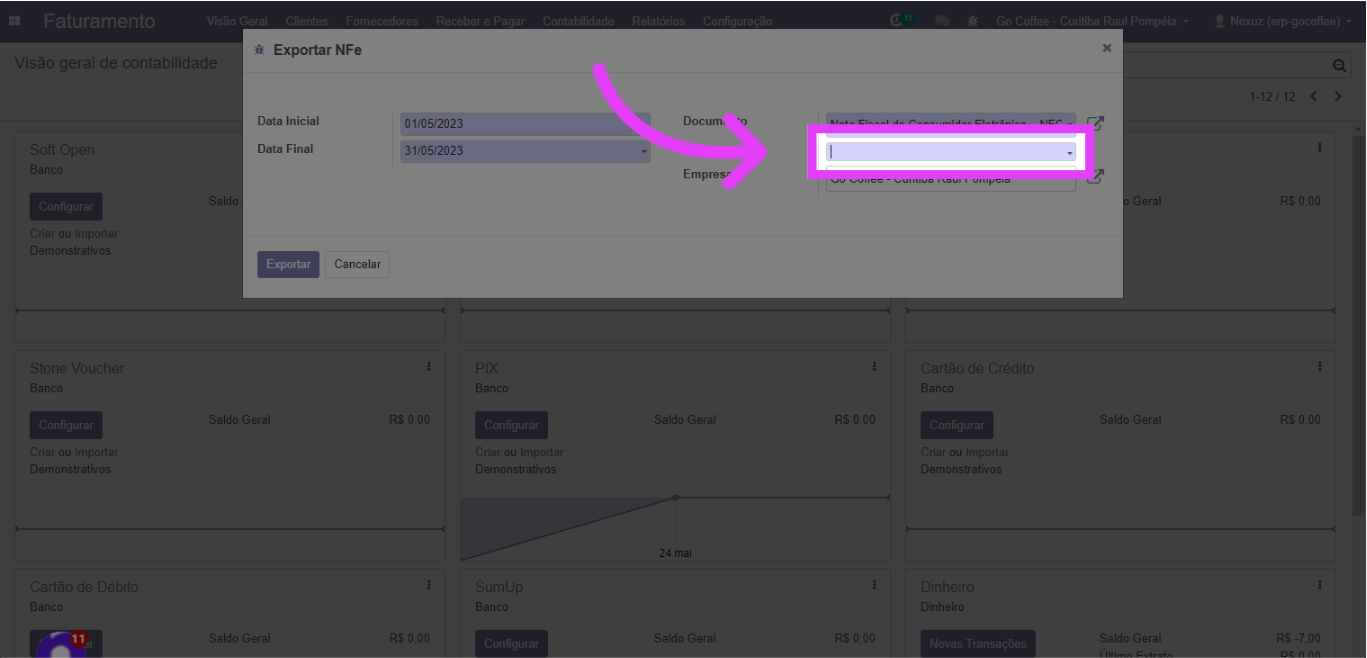Open the Data Final date dropdown
The image size is (1367, 658).
click(x=644, y=151)
